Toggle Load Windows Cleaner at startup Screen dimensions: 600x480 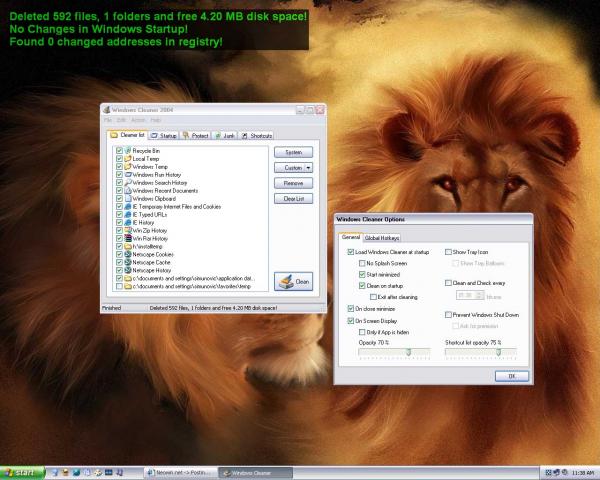click(350, 252)
